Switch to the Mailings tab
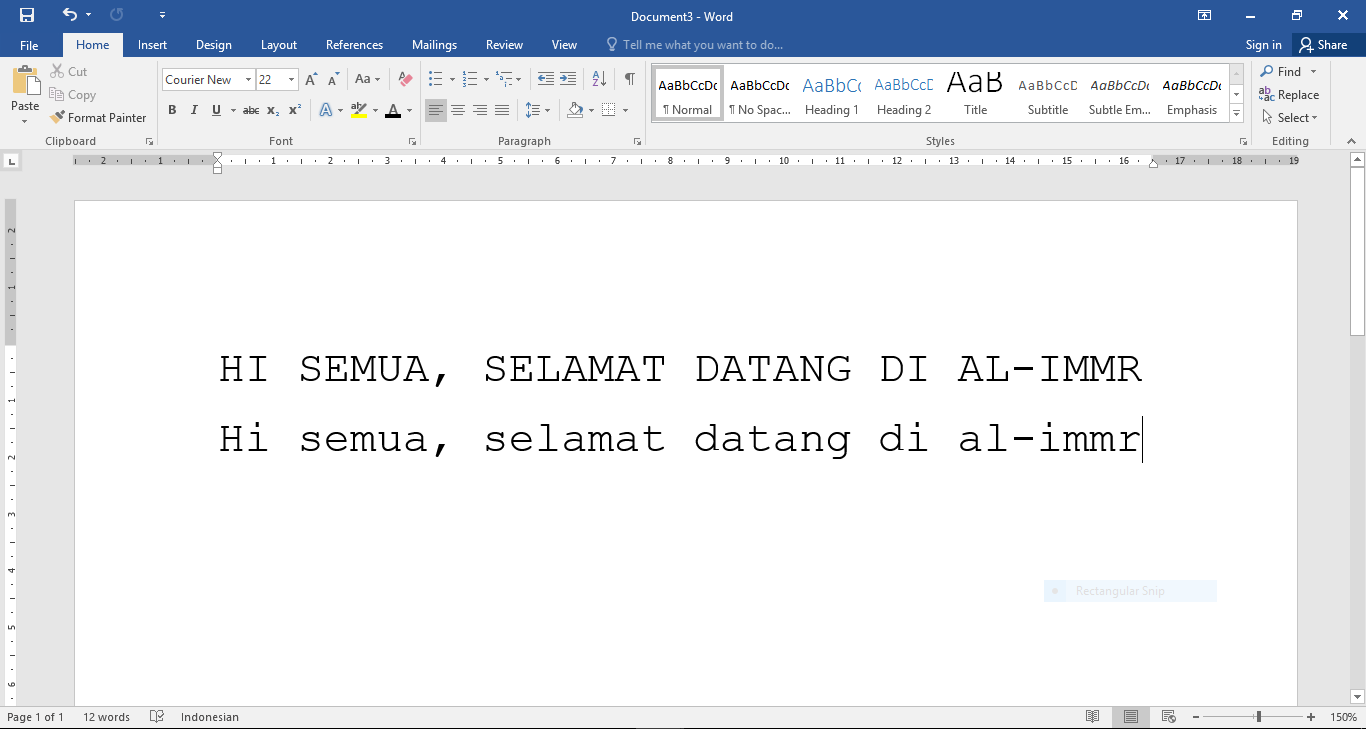 coord(434,44)
